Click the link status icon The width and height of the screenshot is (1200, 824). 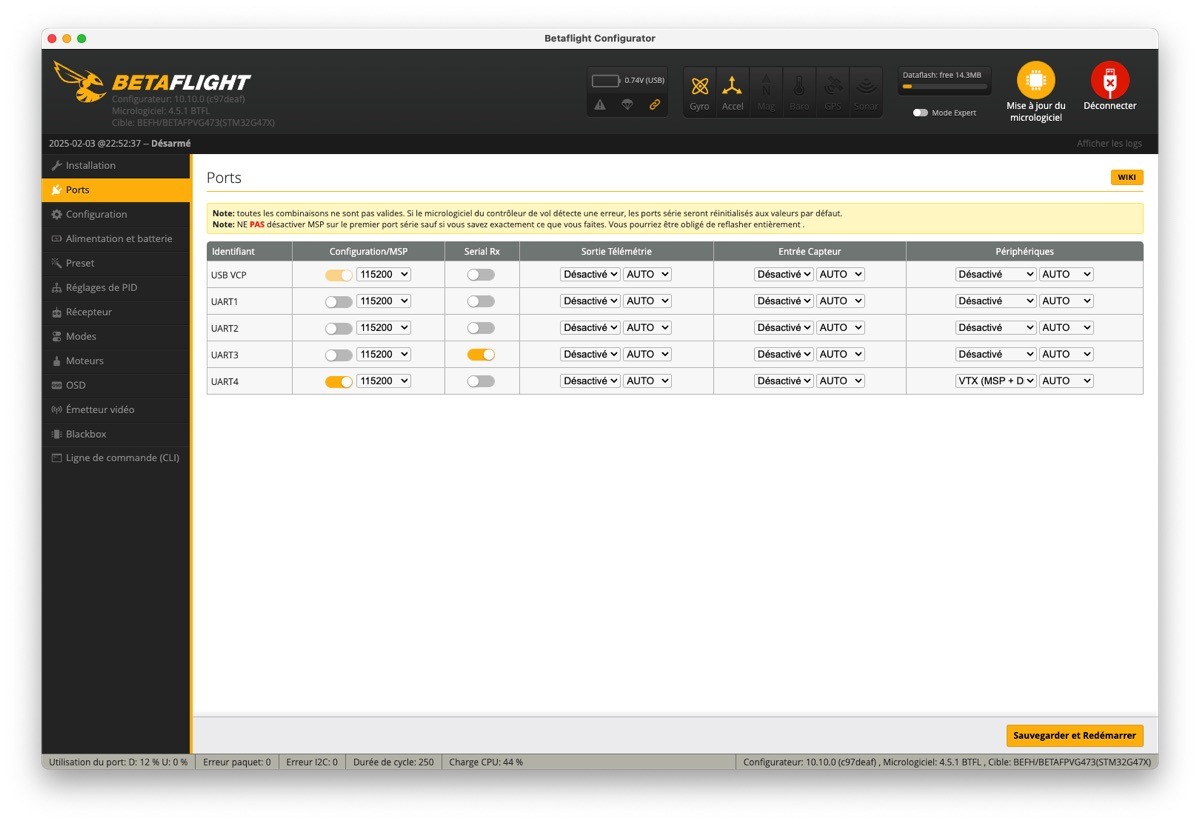coord(655,104)
